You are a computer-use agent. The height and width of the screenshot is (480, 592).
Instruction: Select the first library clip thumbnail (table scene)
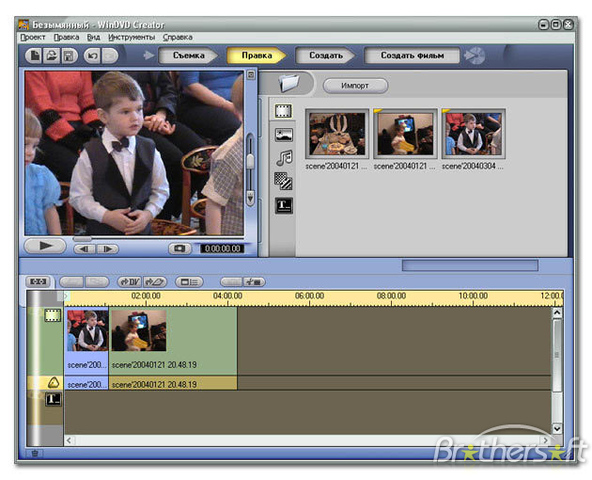(x=337, y=134)
